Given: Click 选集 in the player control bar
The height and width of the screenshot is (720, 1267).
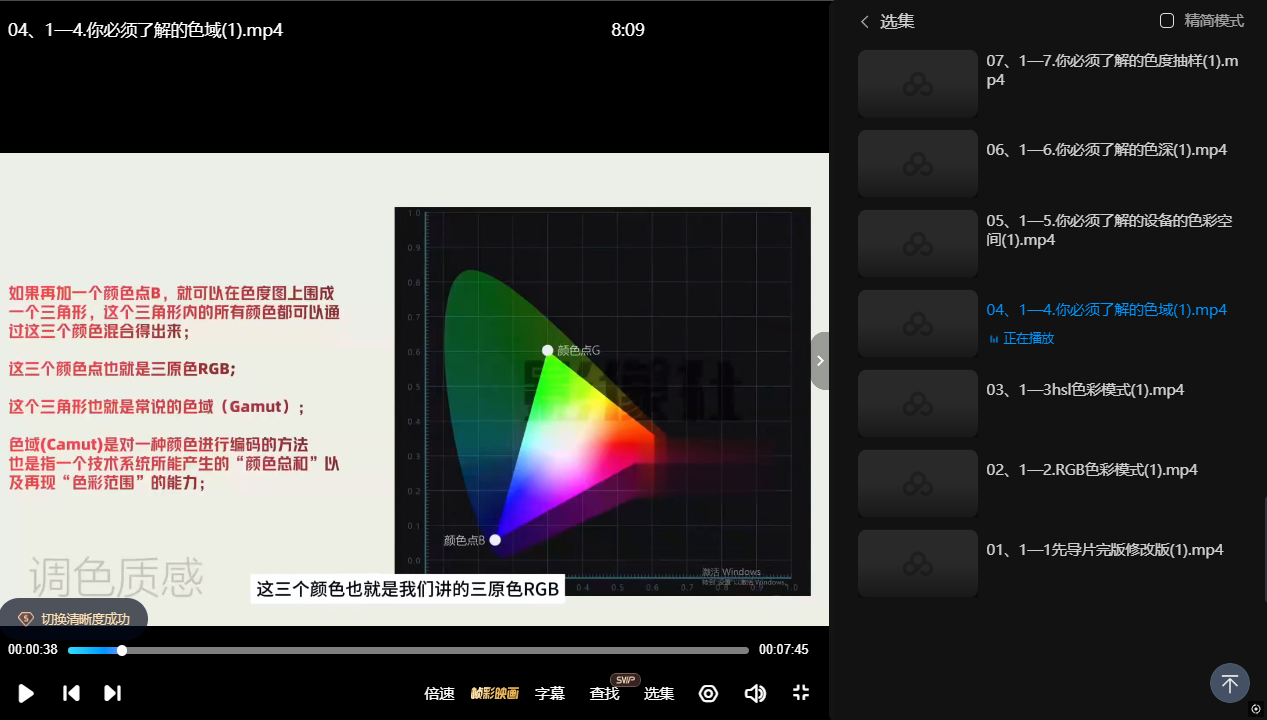Looking at the screenshot, I should [x=659, y=694].
